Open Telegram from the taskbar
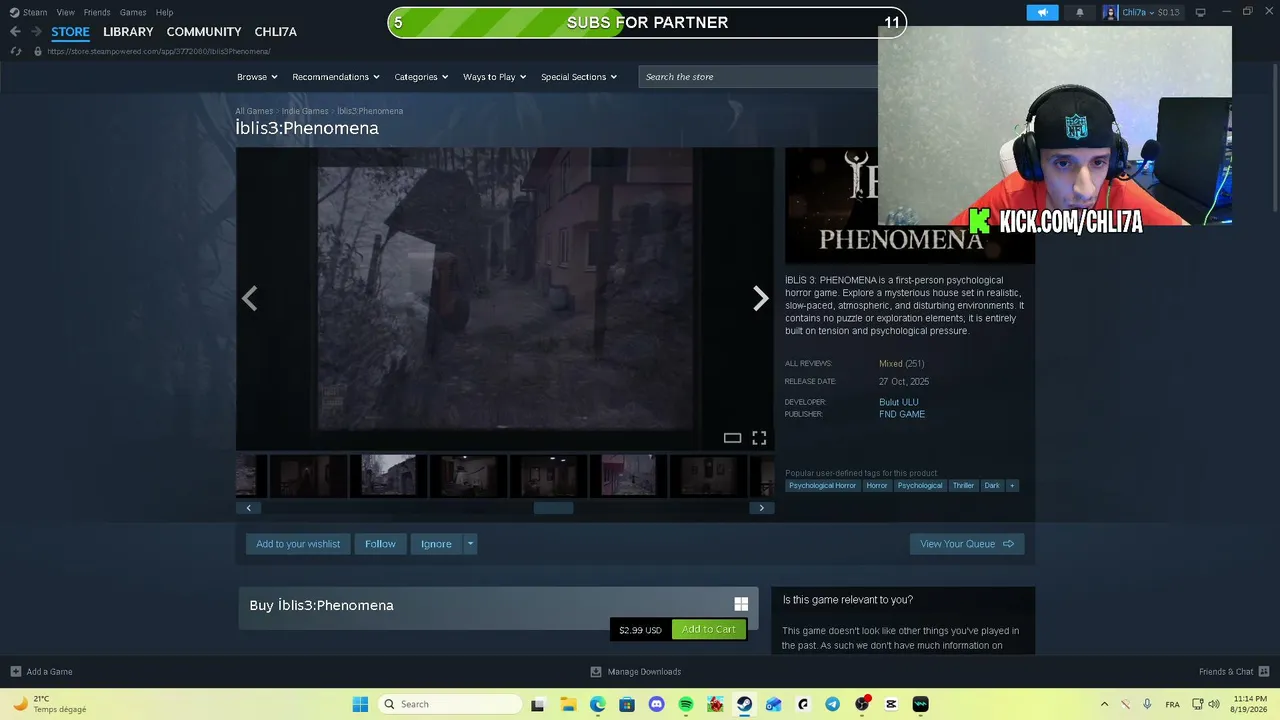Image resolution: width=1280 pixels, height=720 pixels. click(x=832, y=704)
